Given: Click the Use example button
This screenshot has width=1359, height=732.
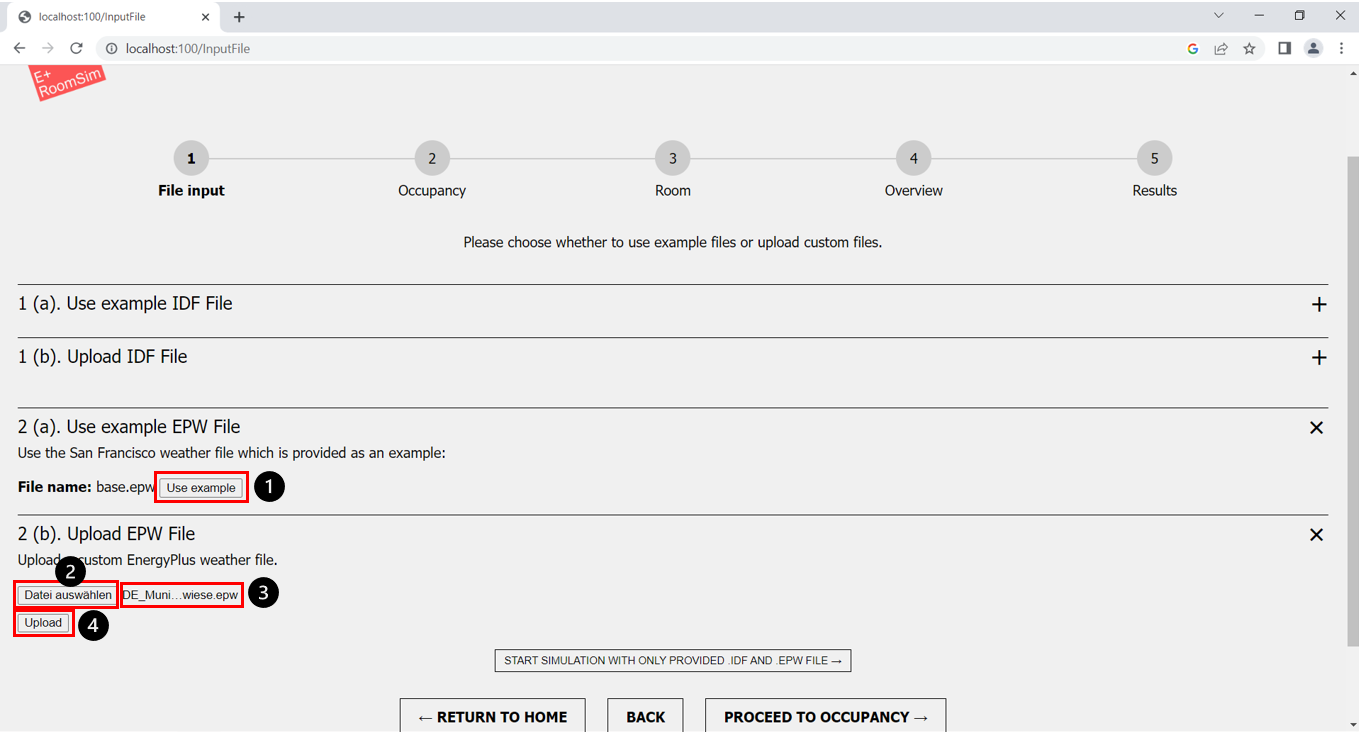Looking at the screenshot, I should [x=201, y=487].
